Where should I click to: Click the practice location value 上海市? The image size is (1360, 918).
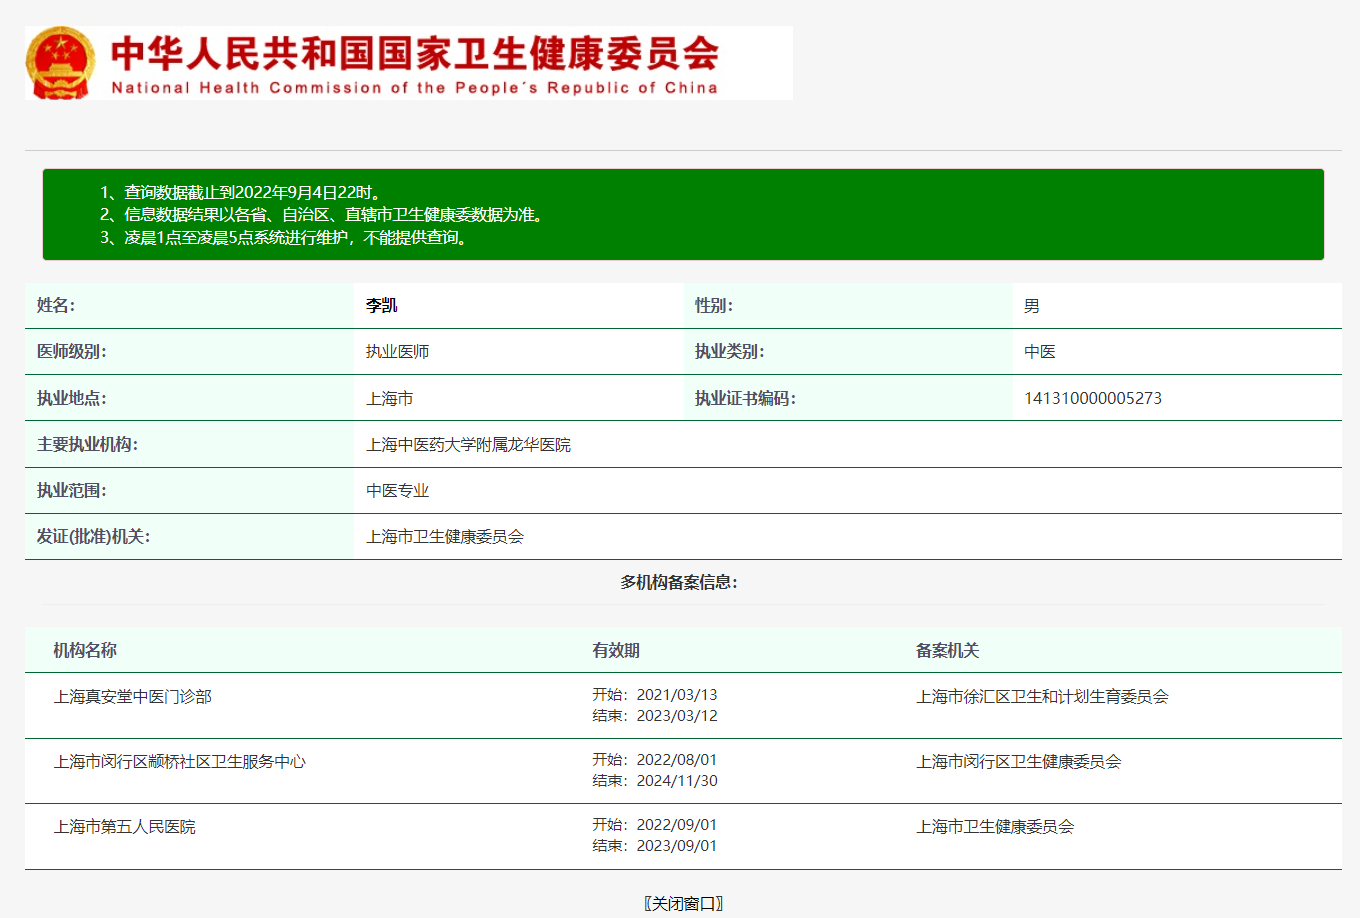390,398
